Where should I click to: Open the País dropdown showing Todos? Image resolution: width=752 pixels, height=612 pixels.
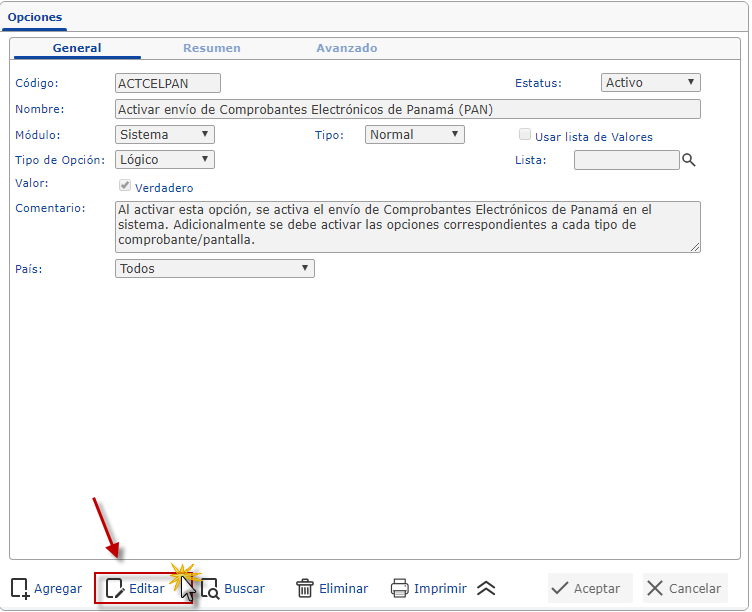[x=215, y=269]
